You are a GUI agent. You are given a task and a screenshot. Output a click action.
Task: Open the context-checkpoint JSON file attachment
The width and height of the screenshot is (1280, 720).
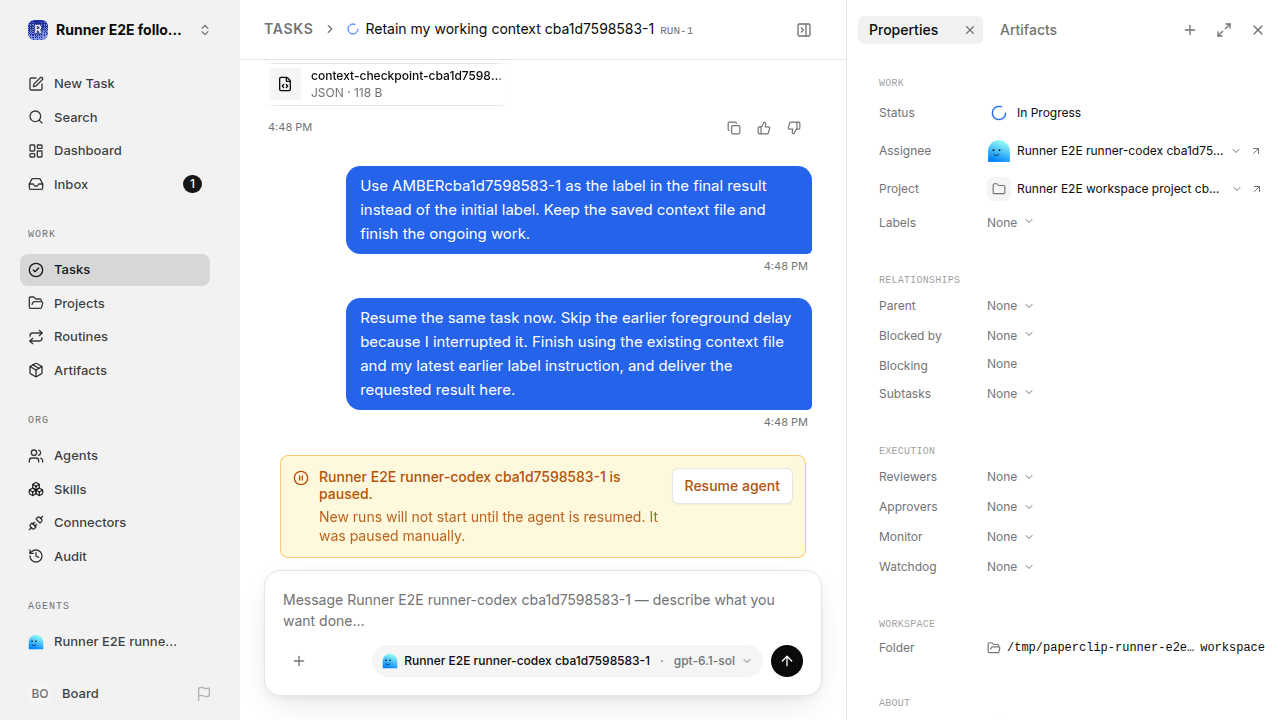(386, 84)
